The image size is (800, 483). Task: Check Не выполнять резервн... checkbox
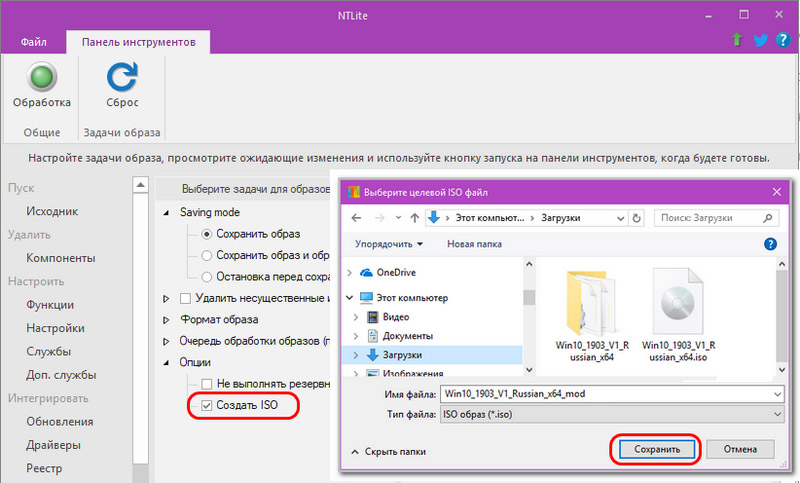click(207, 384)
